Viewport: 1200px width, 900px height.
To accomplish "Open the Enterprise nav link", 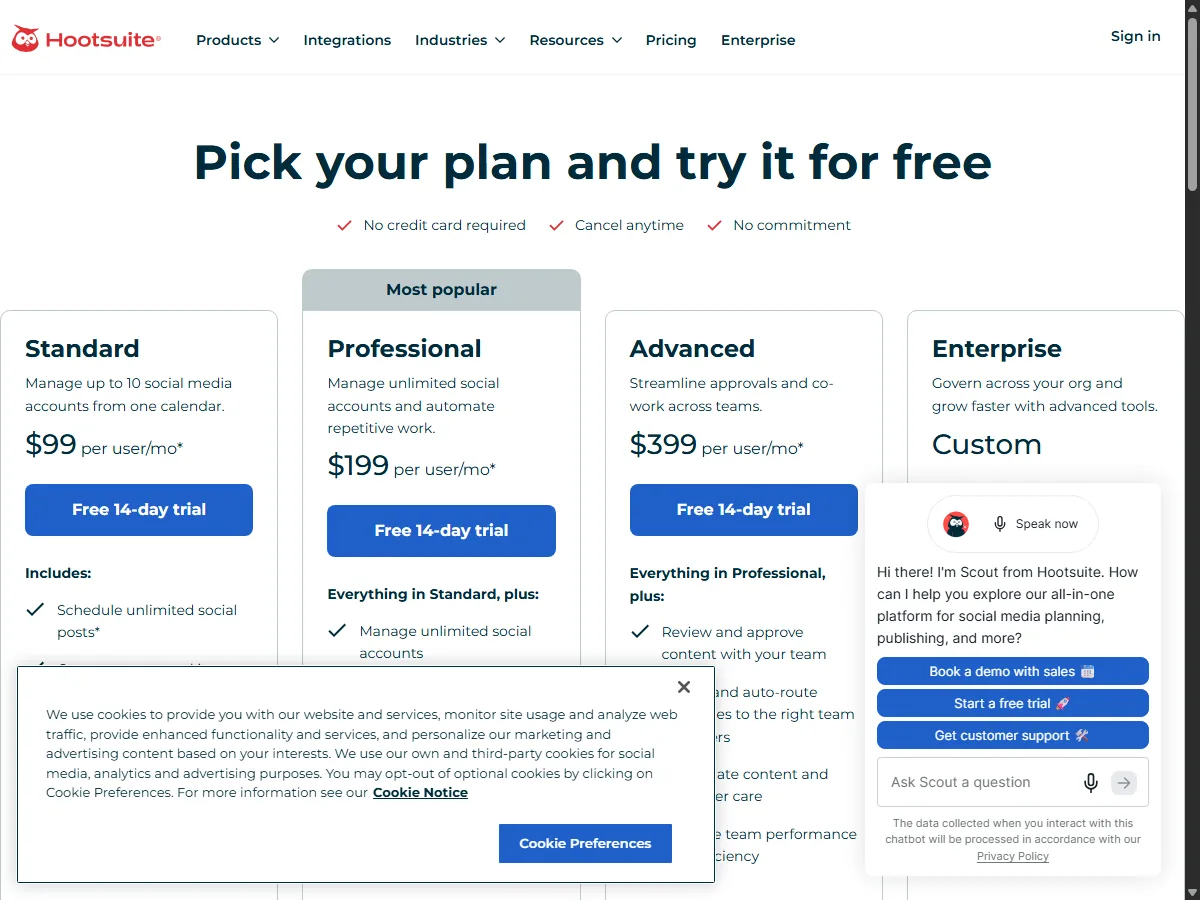I will [758, 40].
